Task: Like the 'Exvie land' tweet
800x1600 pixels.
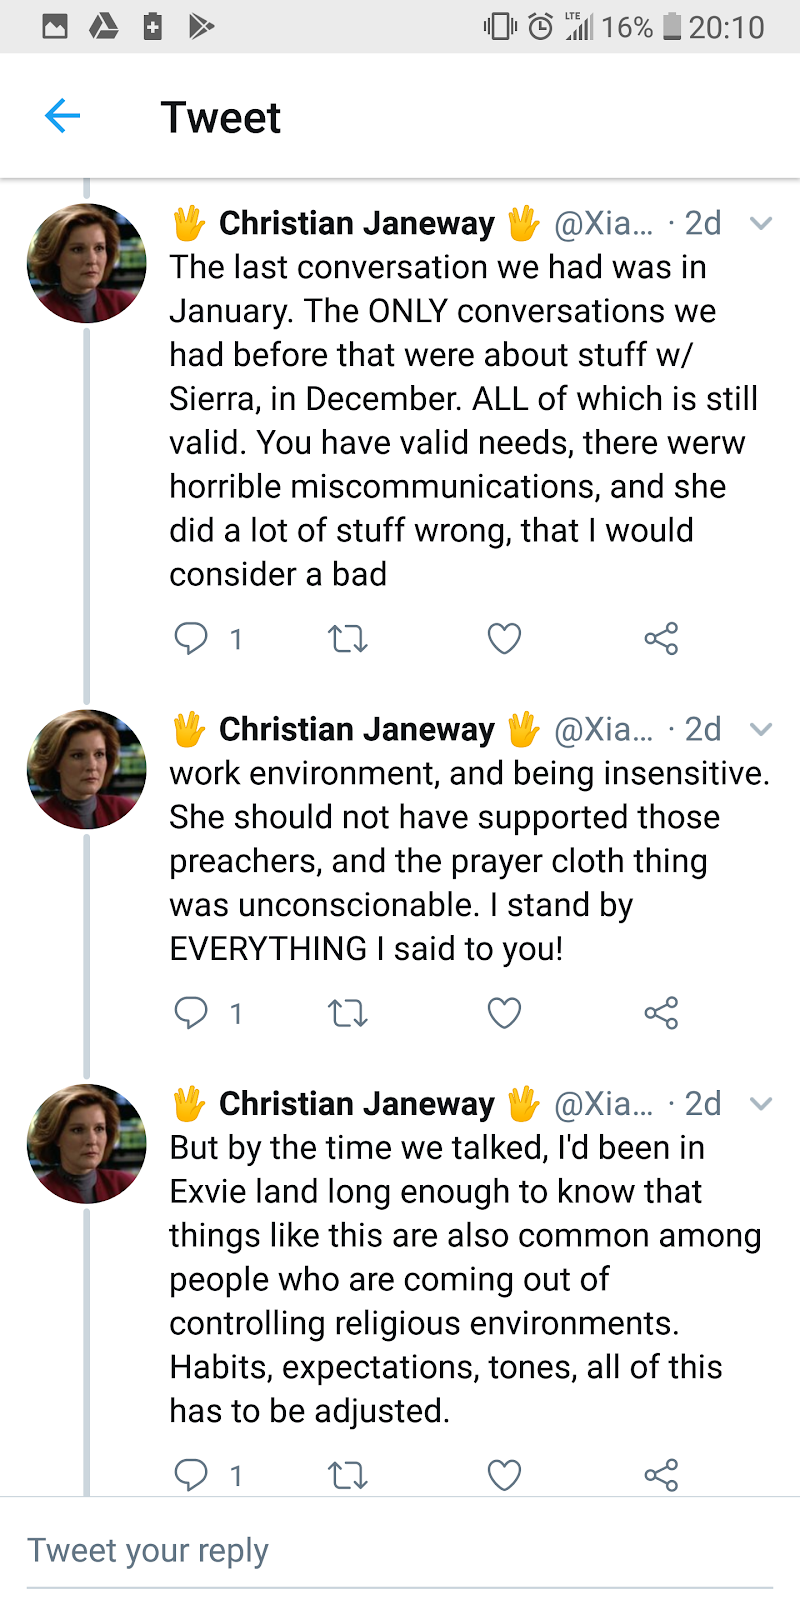Action: [504, 1475]
